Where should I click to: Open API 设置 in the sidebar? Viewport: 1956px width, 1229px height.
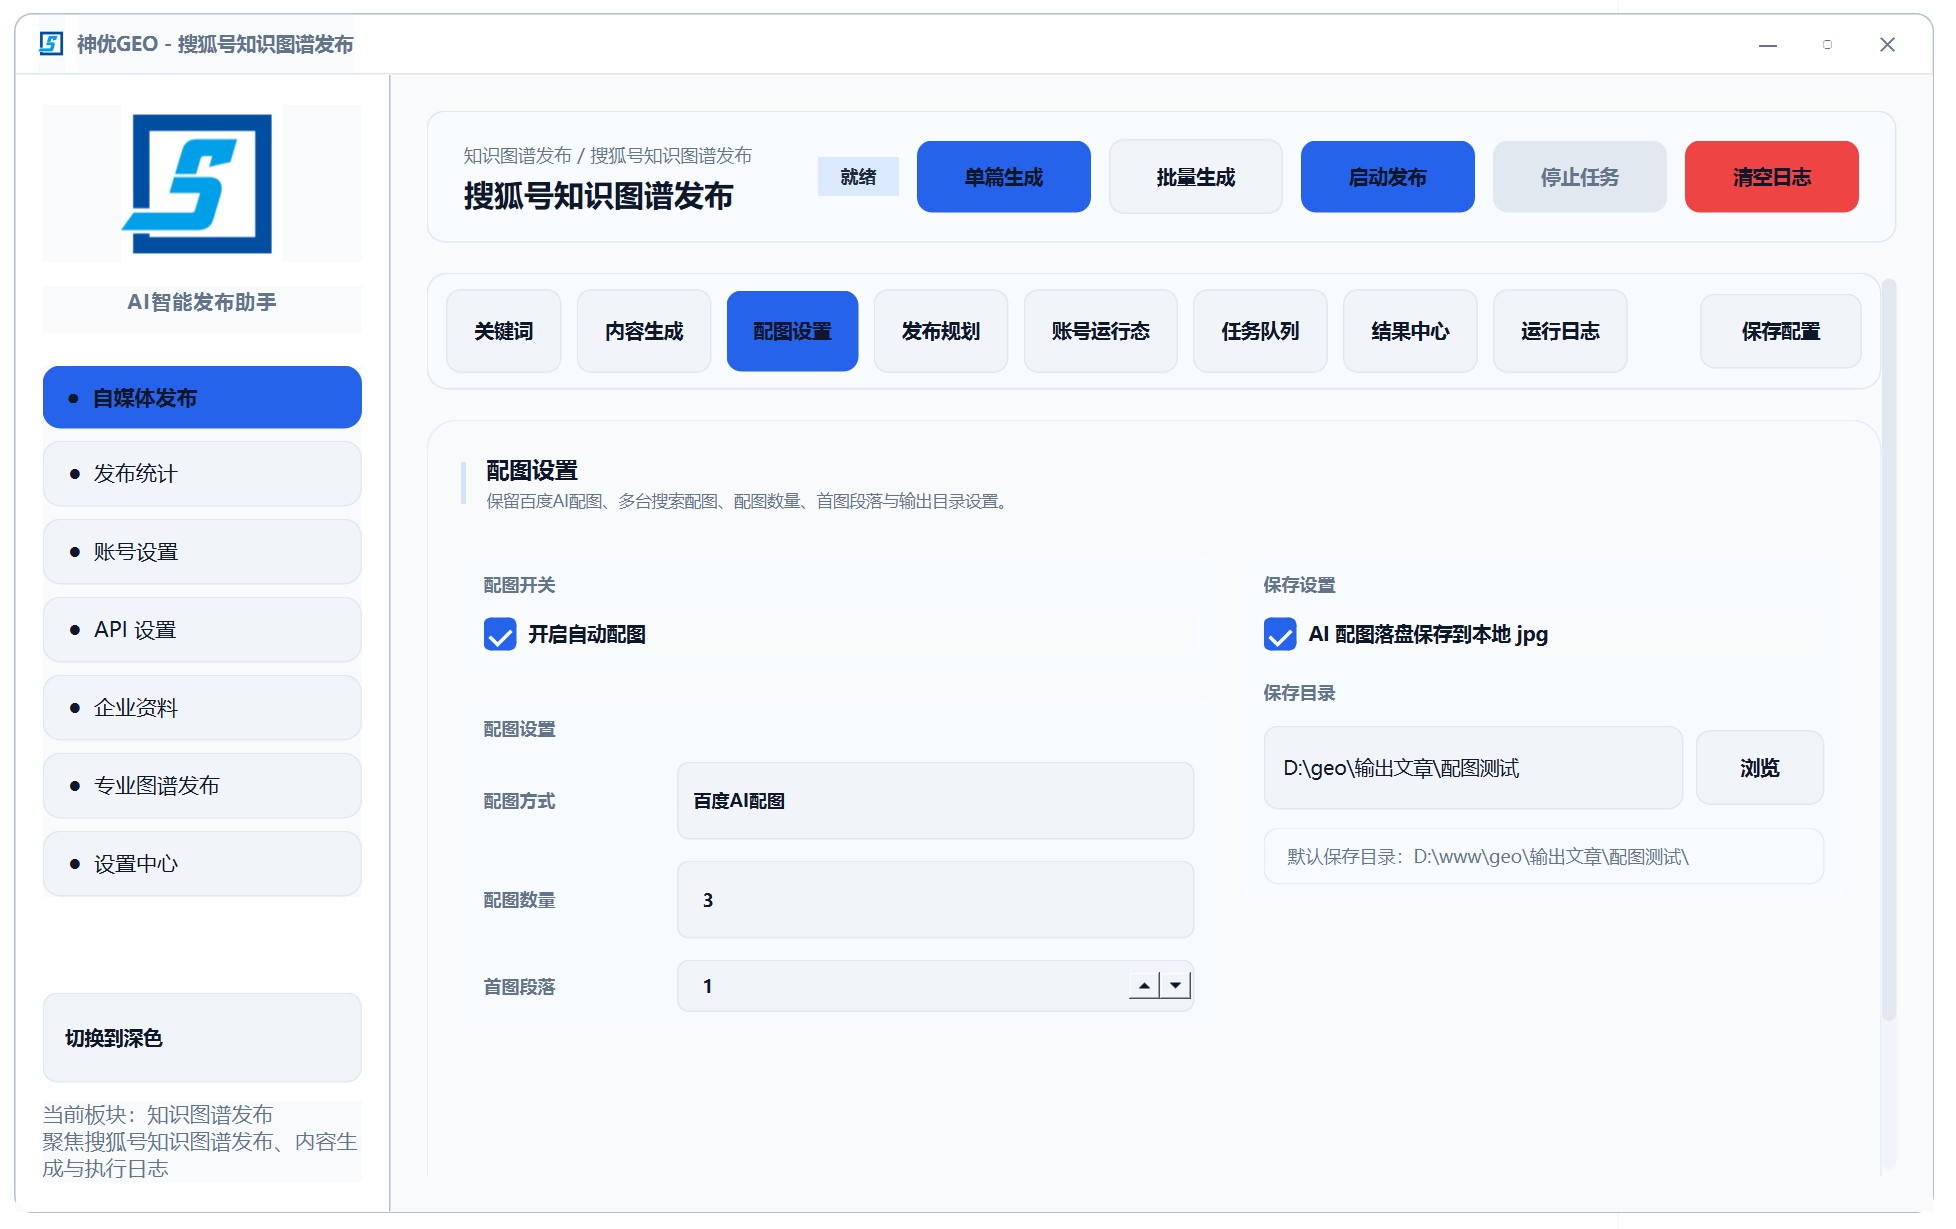pos(202,629)
